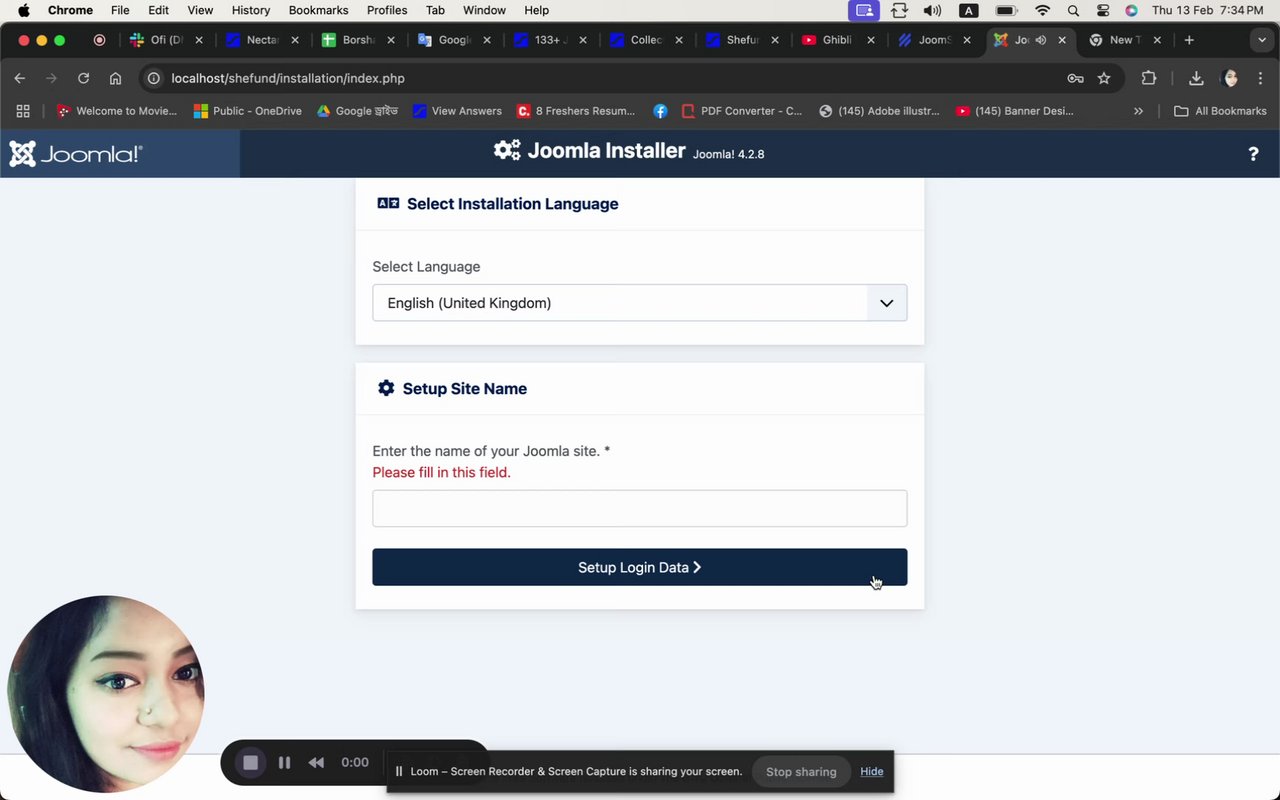Switch to the New Tab tab

[x=1125, y=40]
